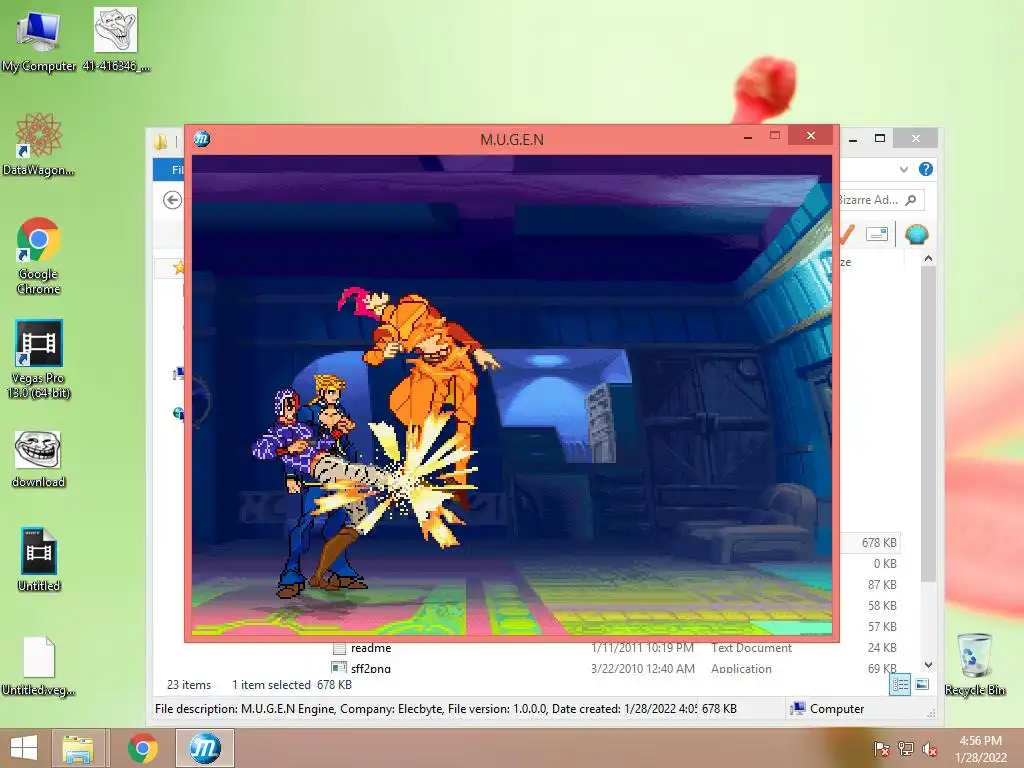Launch the DataWagon desktop shortcut
1024x768 pixels.
click(38, 144)
